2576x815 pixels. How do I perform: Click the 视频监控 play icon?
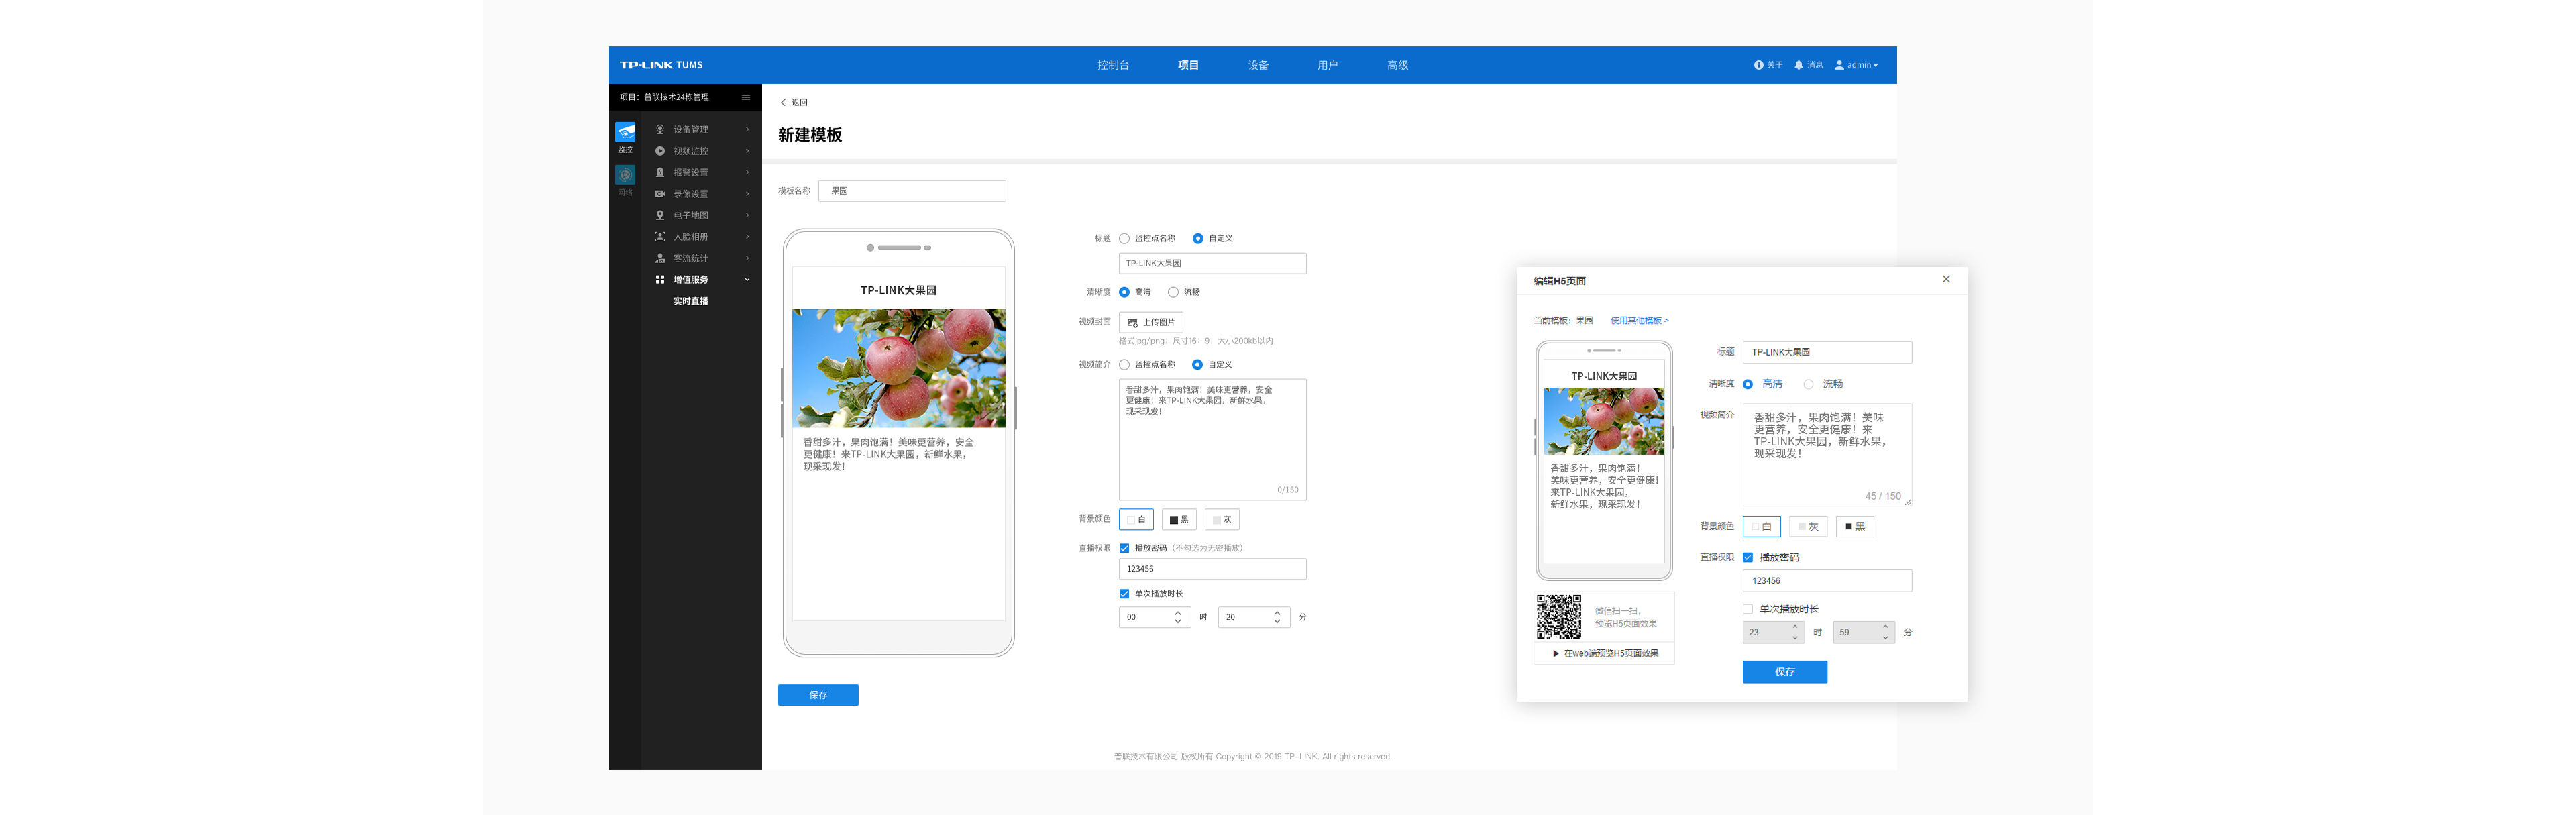click(660, 151)
